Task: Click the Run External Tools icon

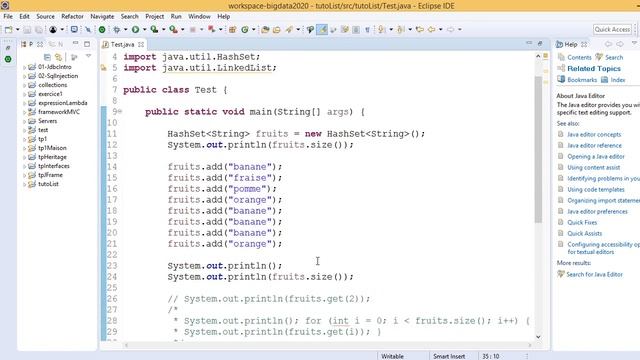Action: [173, 29]
